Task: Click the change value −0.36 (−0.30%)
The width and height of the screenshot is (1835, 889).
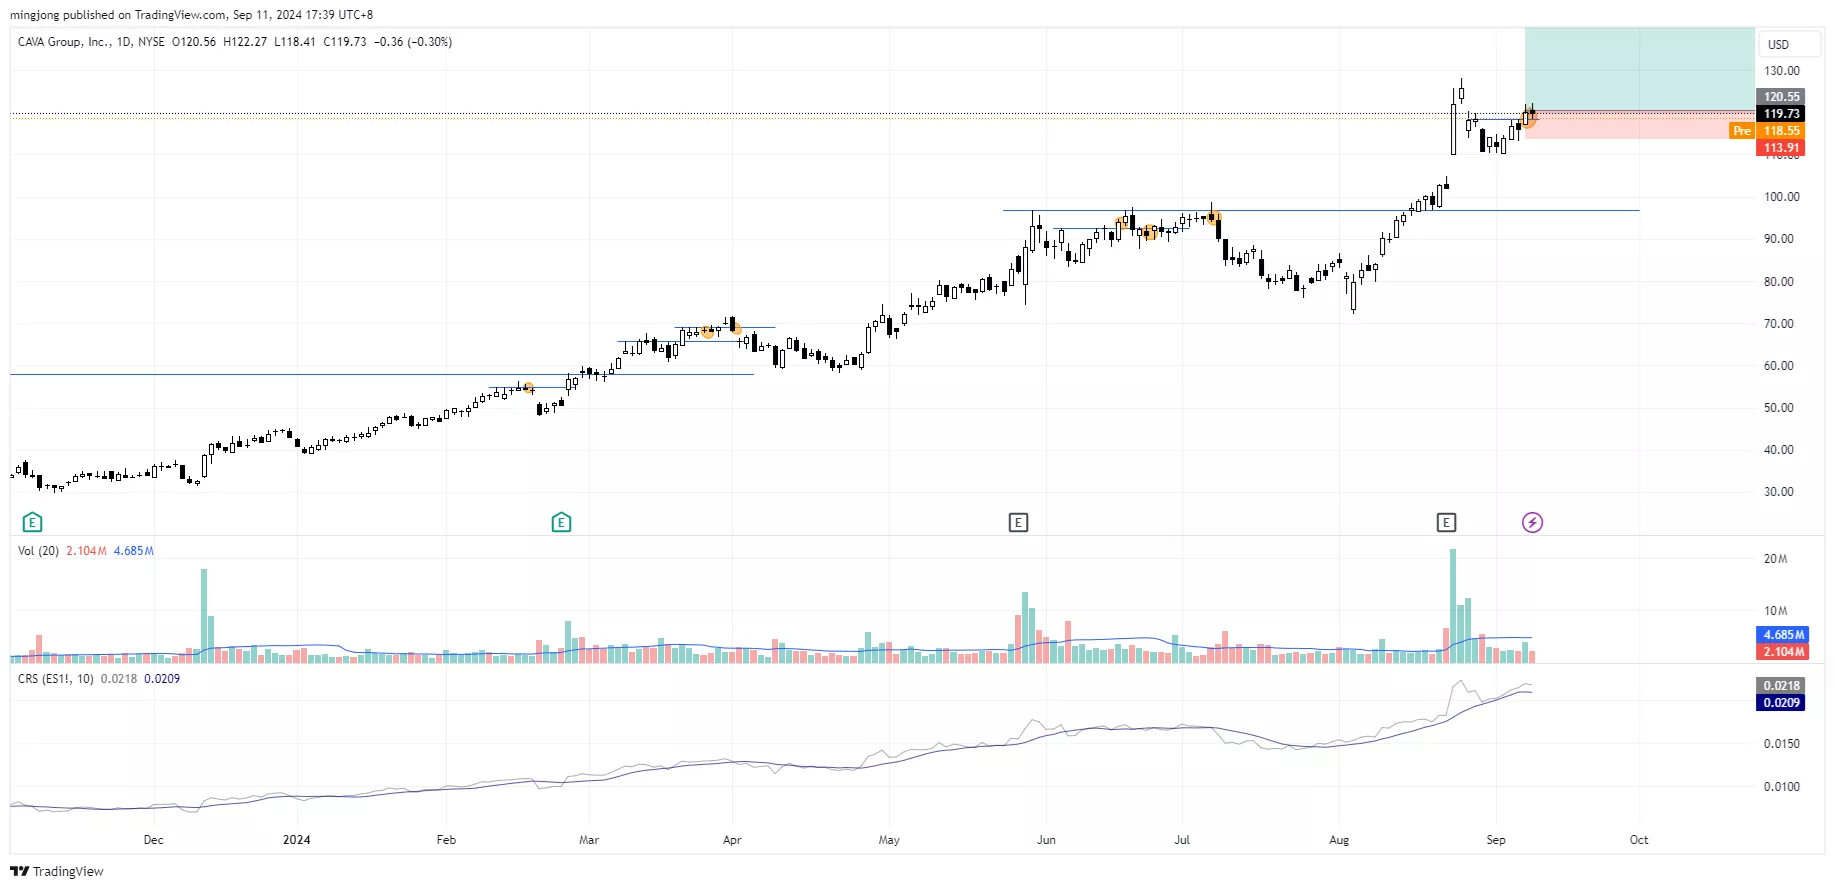Action: (413, 42)
